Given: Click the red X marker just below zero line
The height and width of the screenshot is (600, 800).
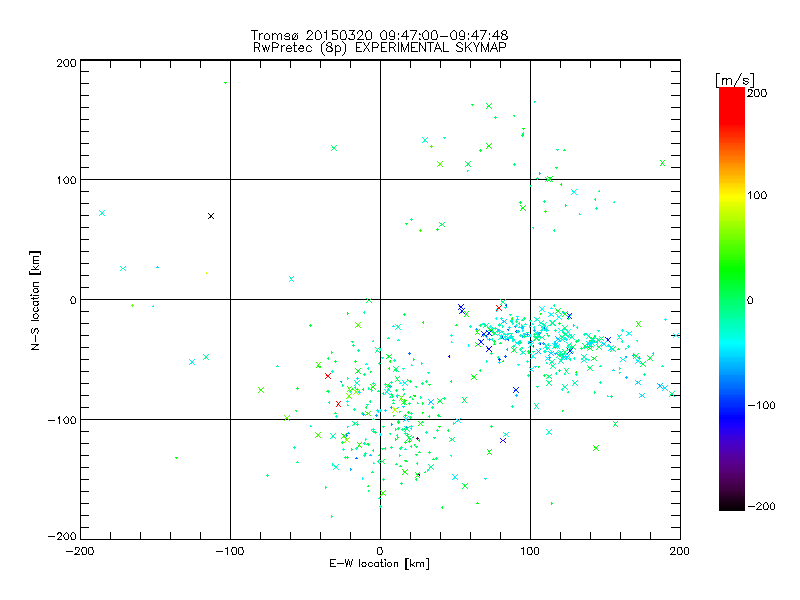Looking at the screenshot, I should tap(499, 308).
